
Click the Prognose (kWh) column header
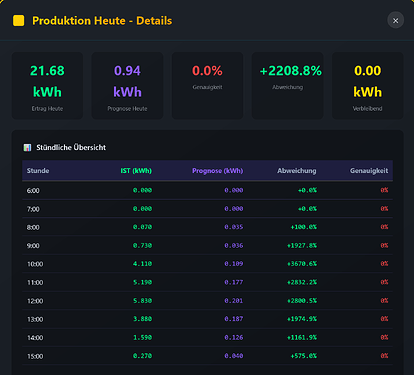click(x=218, y=171)
